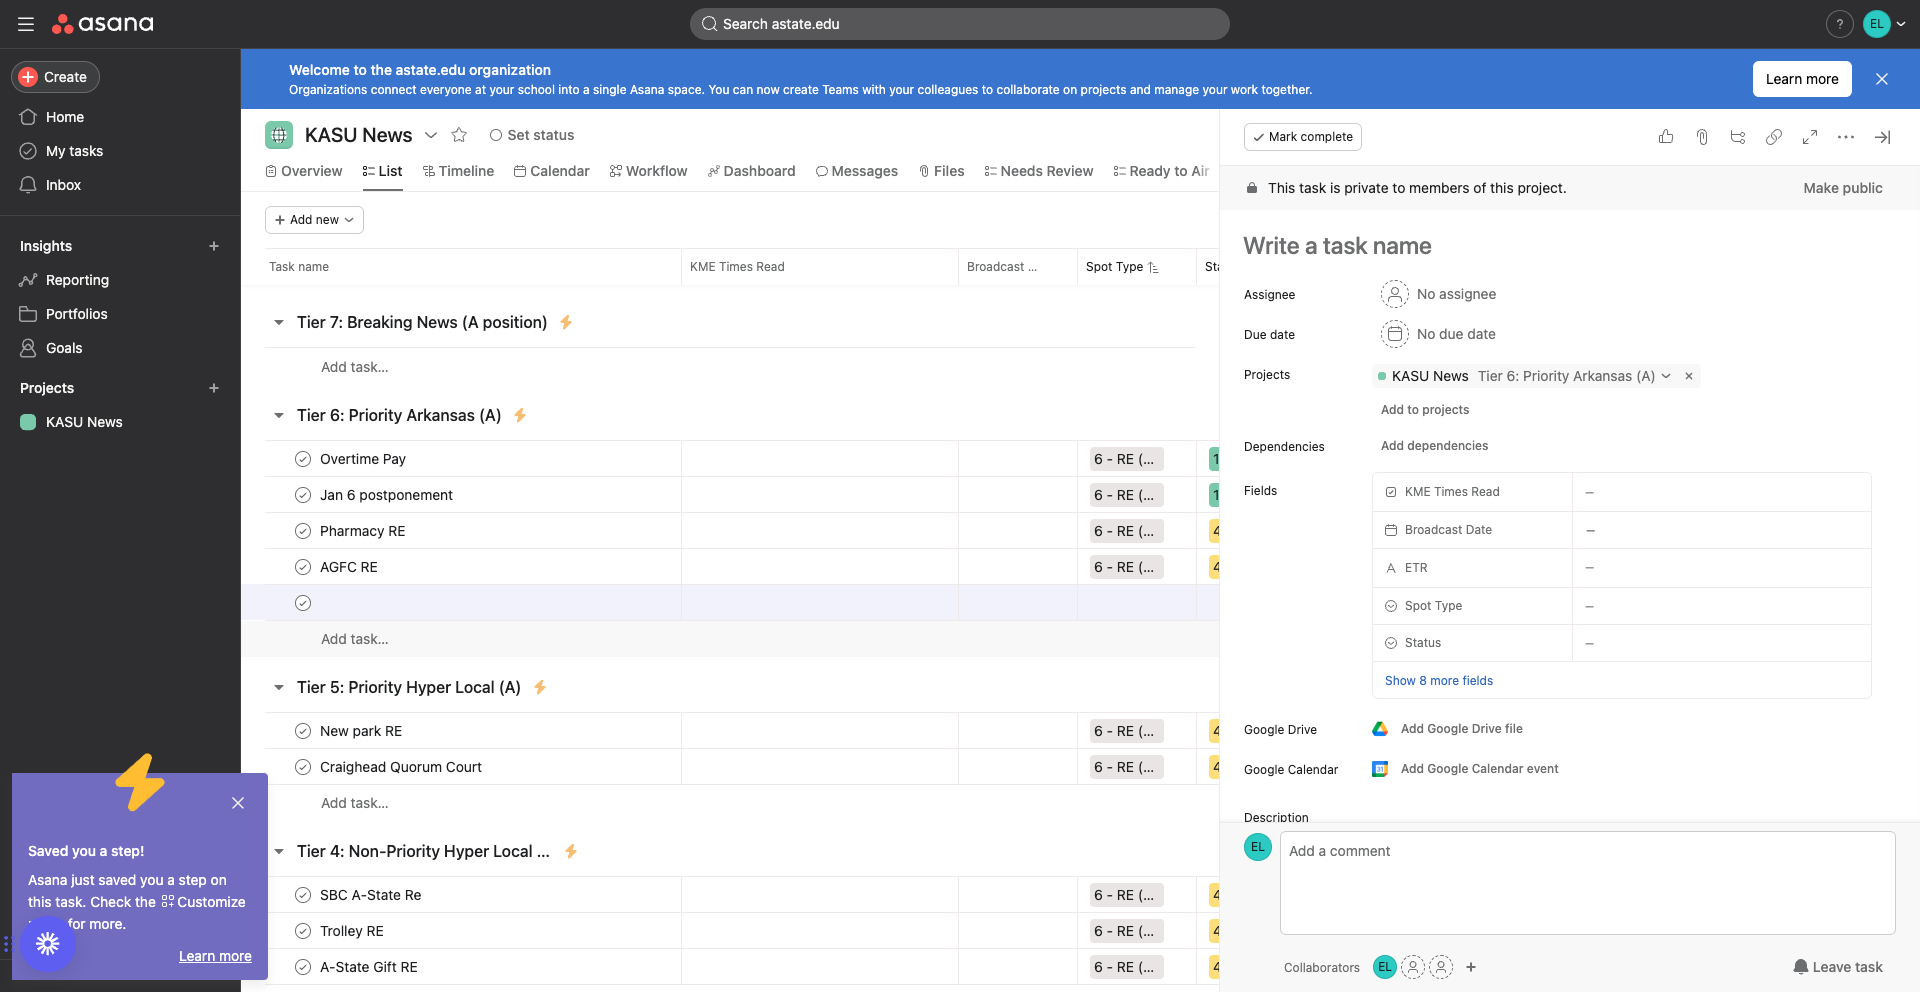This screenshot has height=992, width=1920.
Task: Open rule lightning icon beside Tier 7
Action: 566,322
